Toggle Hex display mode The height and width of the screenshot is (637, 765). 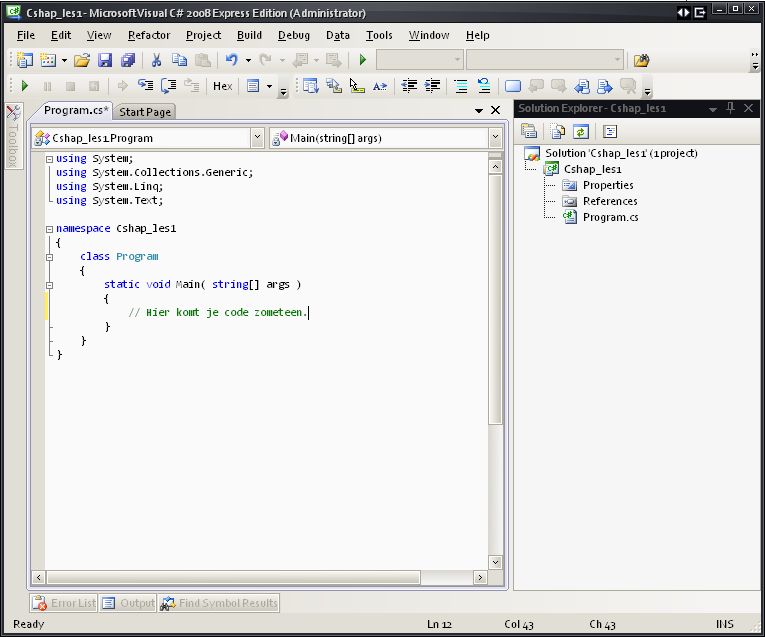coord(222,86)
